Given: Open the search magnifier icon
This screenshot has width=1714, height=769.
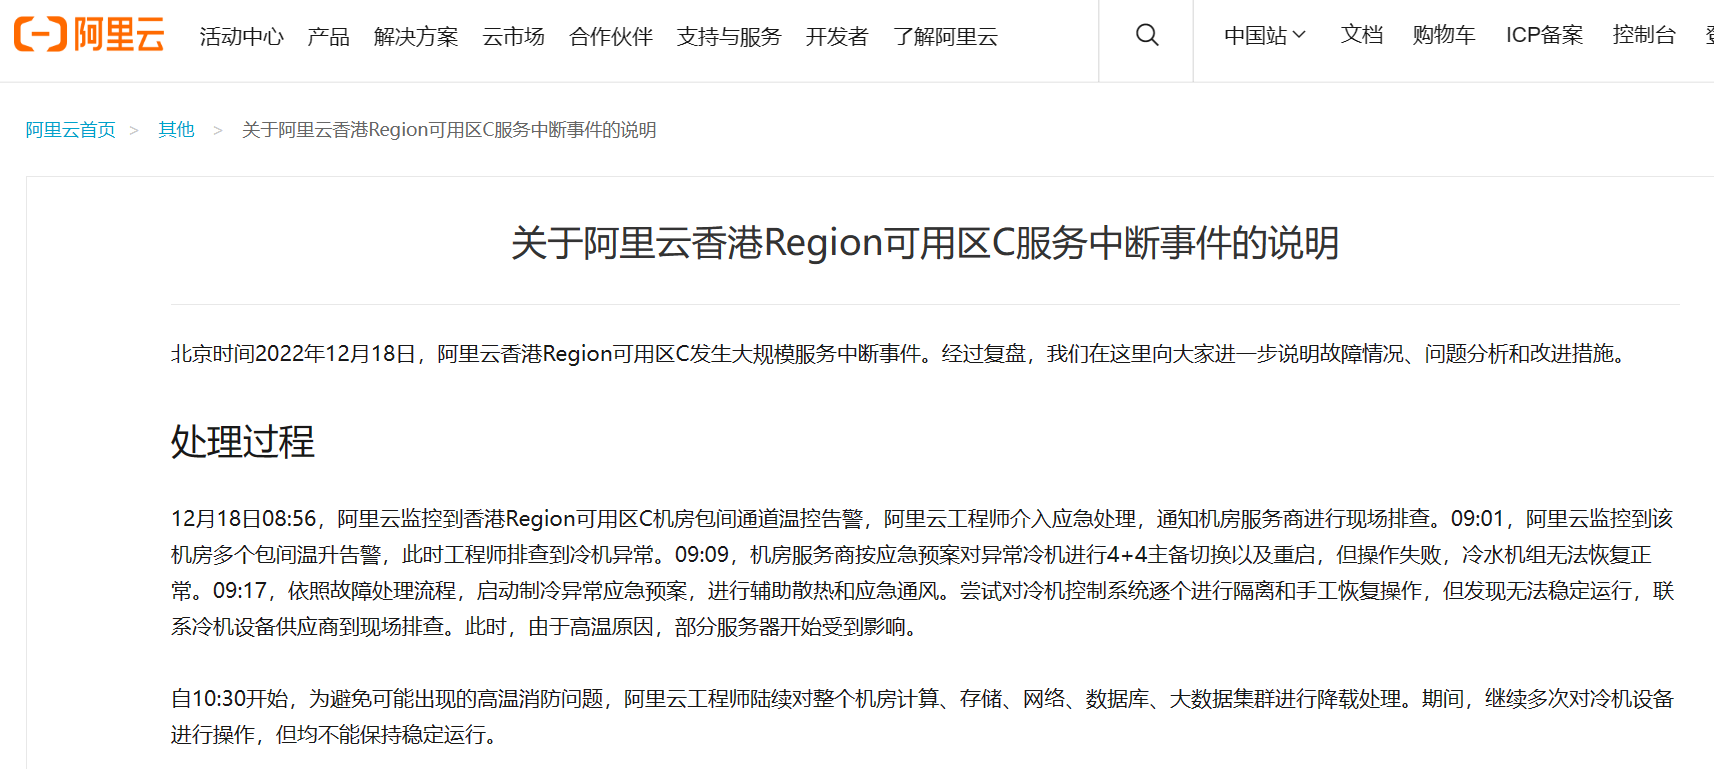Looking at the screenshot, I should (1147, 35).
